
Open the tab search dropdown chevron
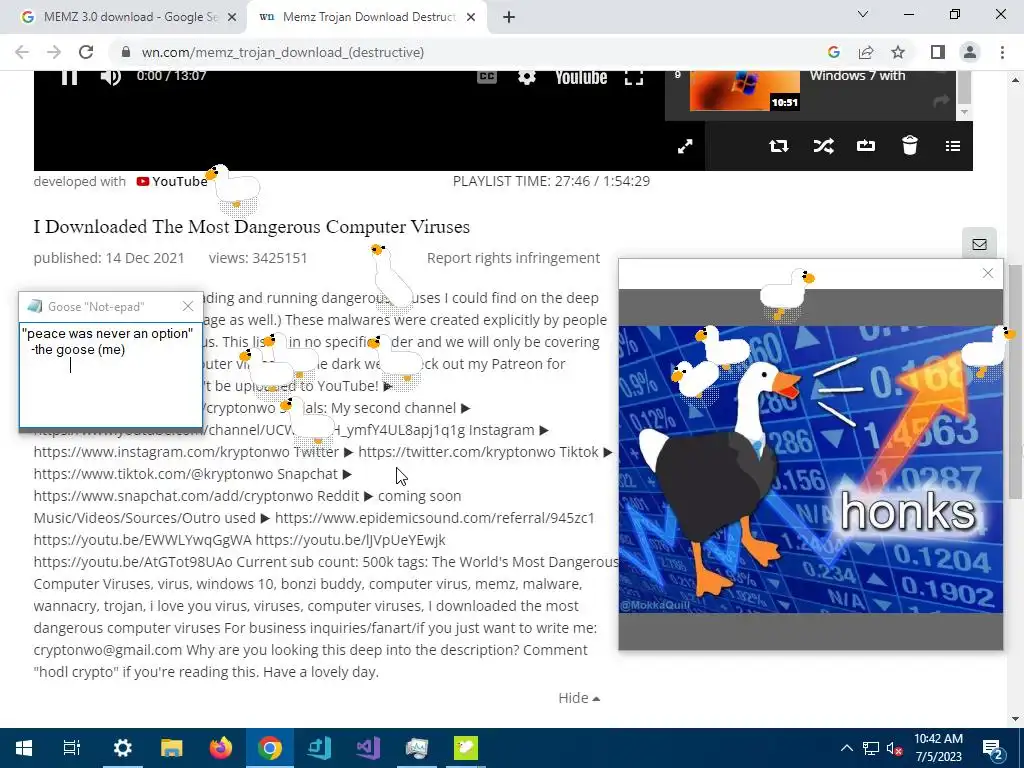click(863, 14)
